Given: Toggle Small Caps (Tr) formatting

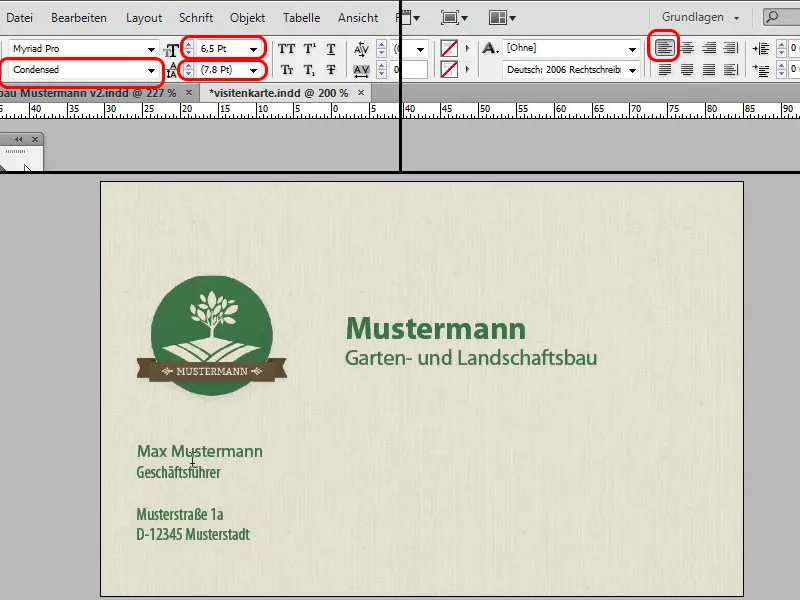Looking at the screenshot, I should pos(287,70).
